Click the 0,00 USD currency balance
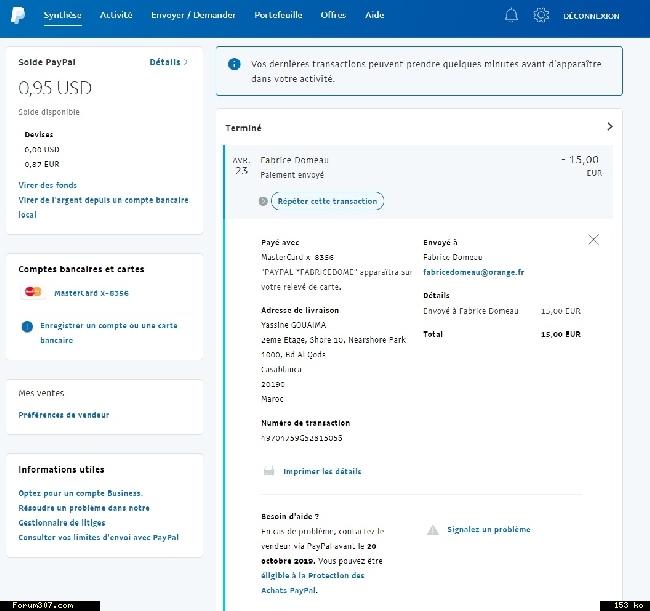Viewport: 650px width, 611px height. pos(42,149)
